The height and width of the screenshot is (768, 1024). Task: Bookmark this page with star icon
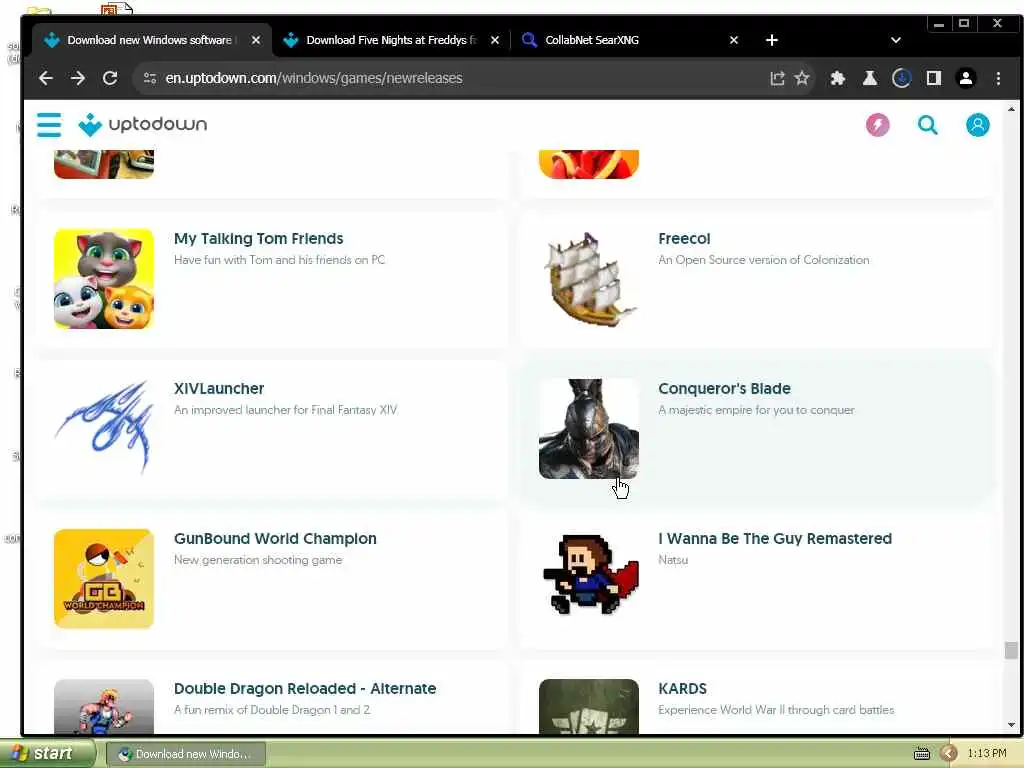coord(802,78)
